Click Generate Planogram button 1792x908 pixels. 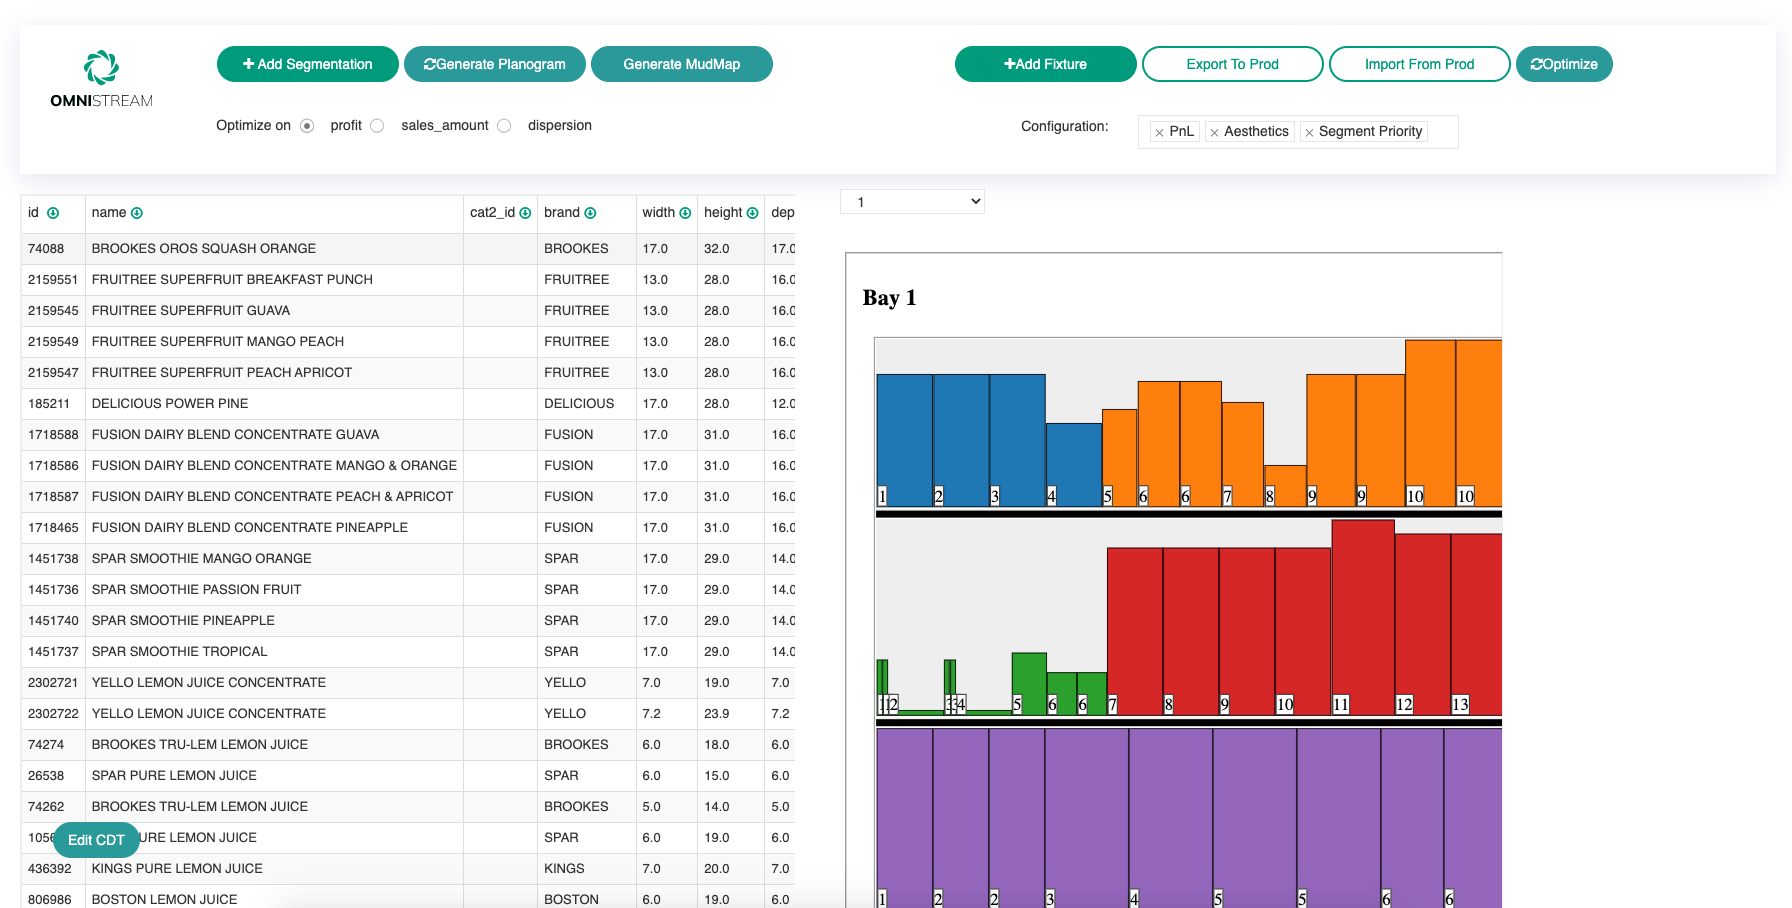(x=495, y=64)
